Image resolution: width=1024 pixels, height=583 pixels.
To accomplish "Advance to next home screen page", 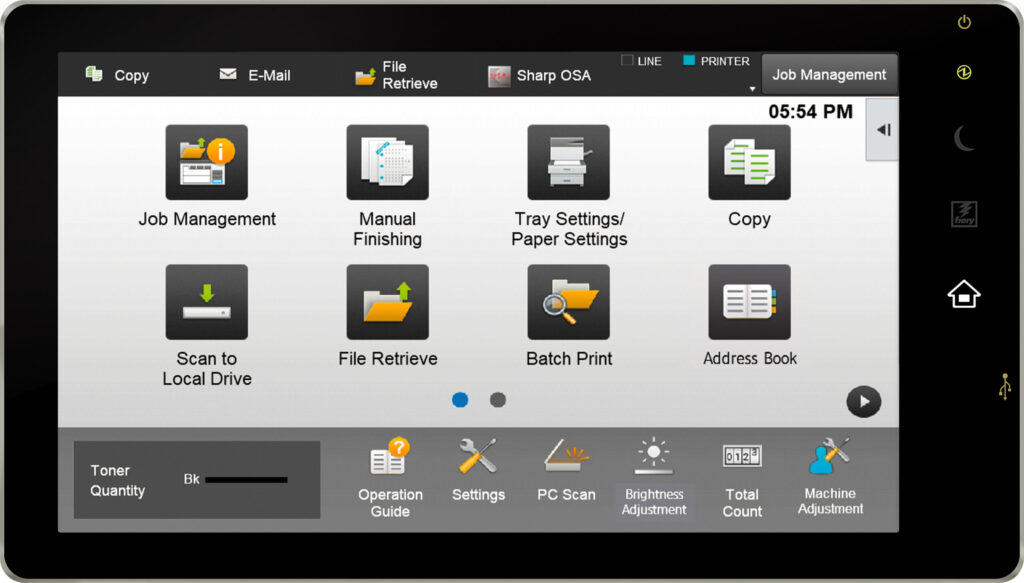I will pos(863,401).
